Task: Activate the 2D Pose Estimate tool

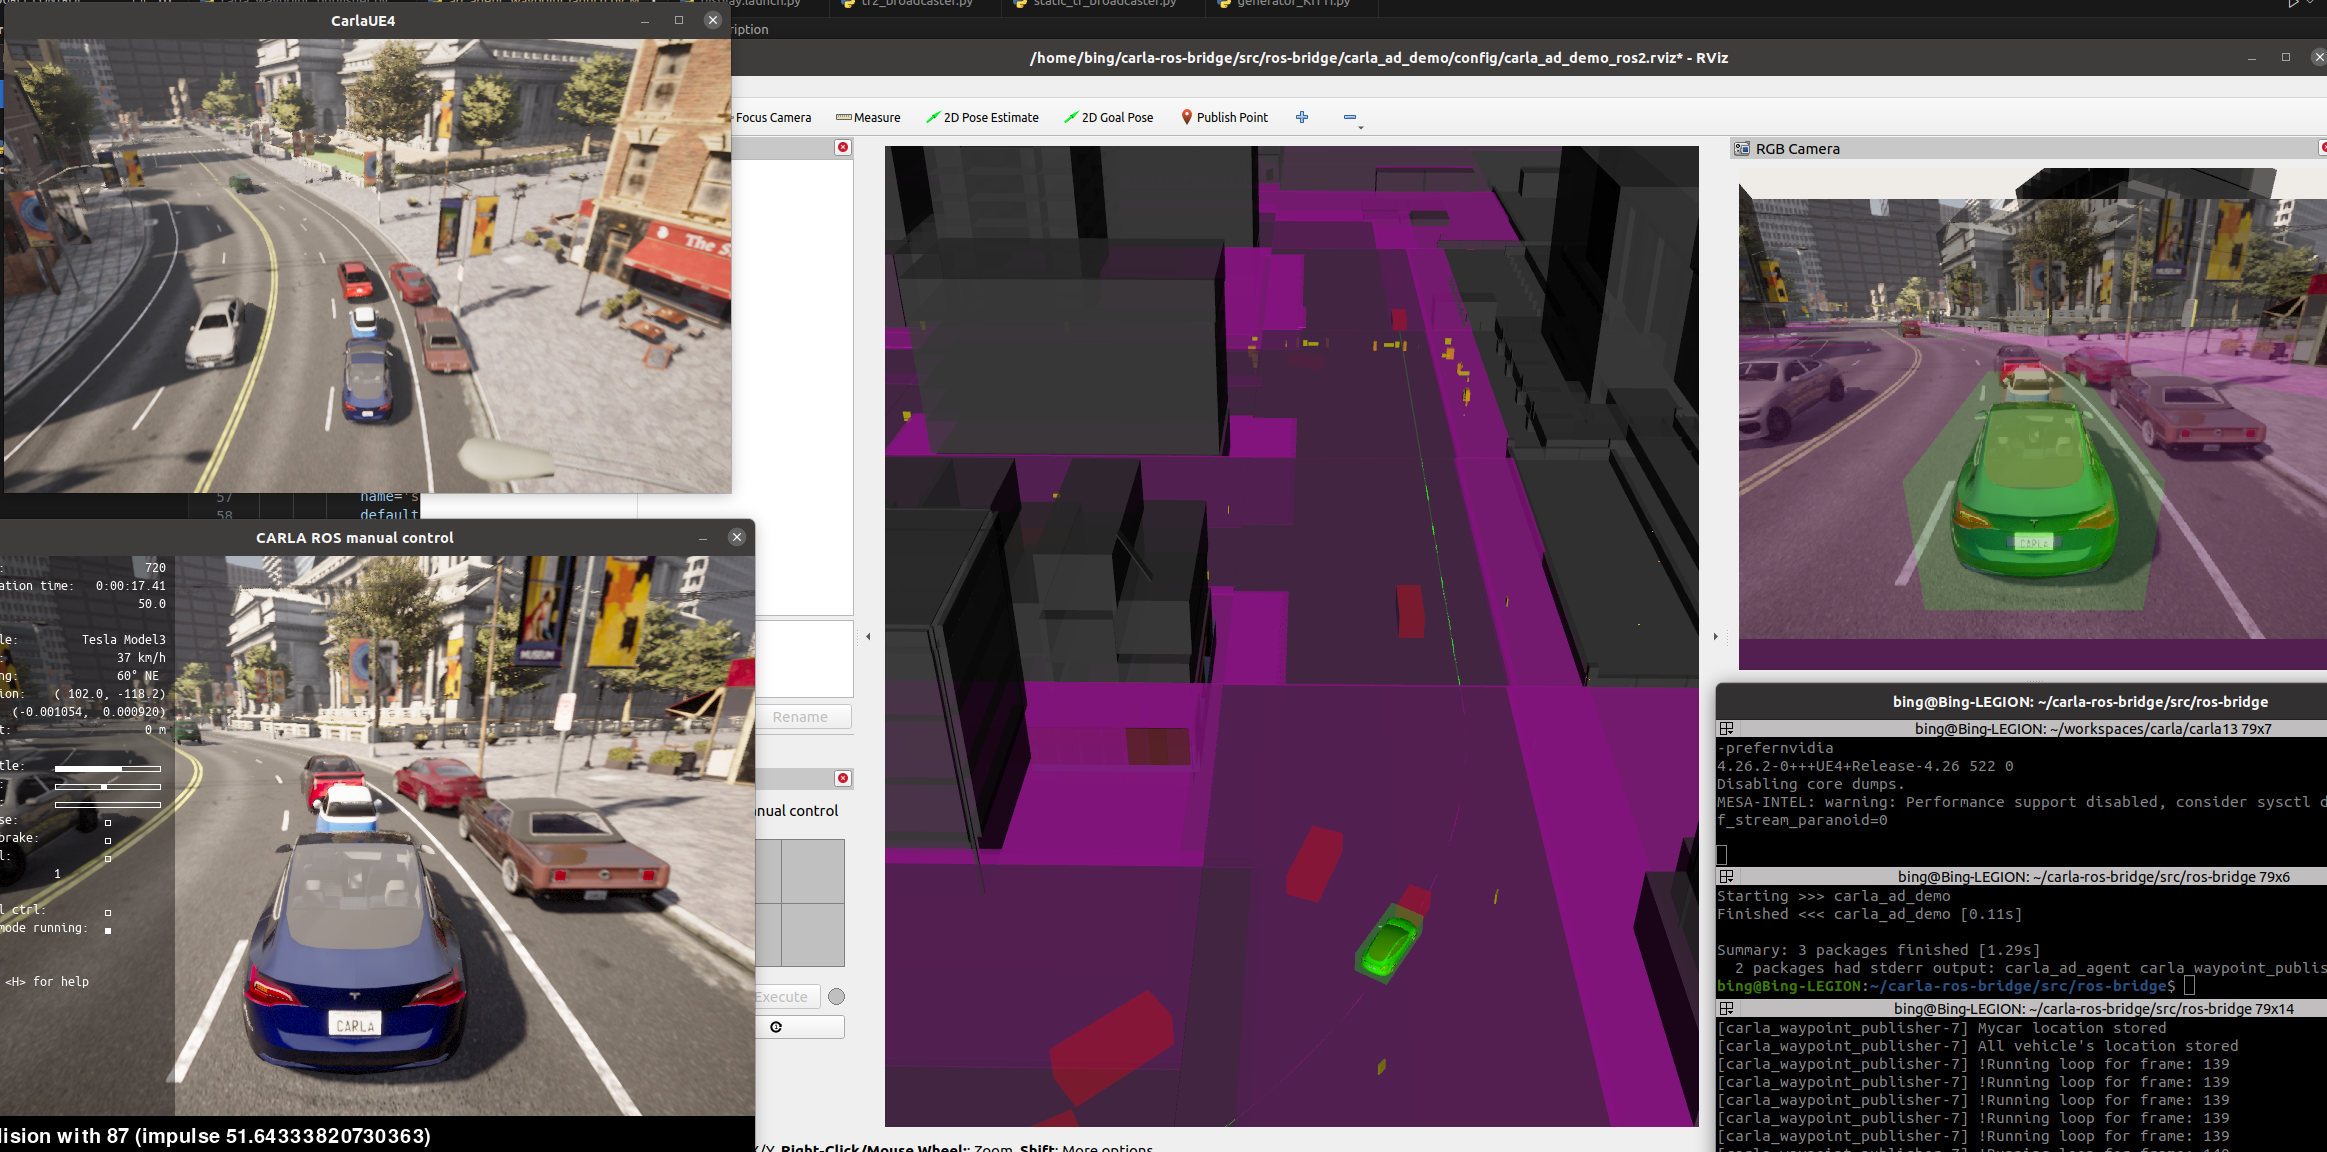Action: (x=983, y=117)
